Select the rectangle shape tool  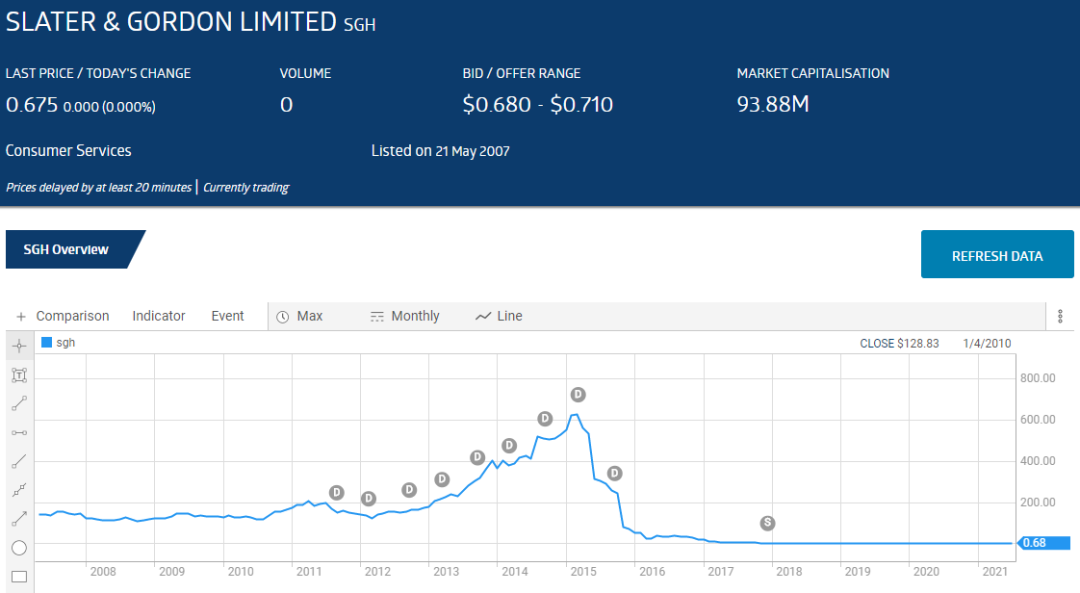[19, 576]
